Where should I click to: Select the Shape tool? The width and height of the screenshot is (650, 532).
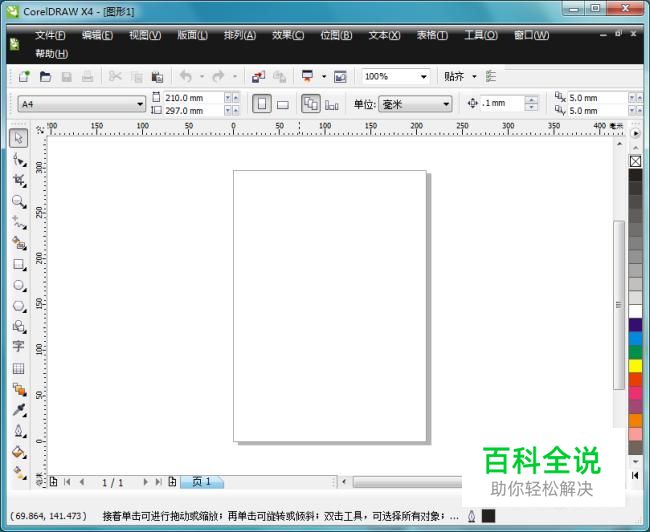point(19,159)
